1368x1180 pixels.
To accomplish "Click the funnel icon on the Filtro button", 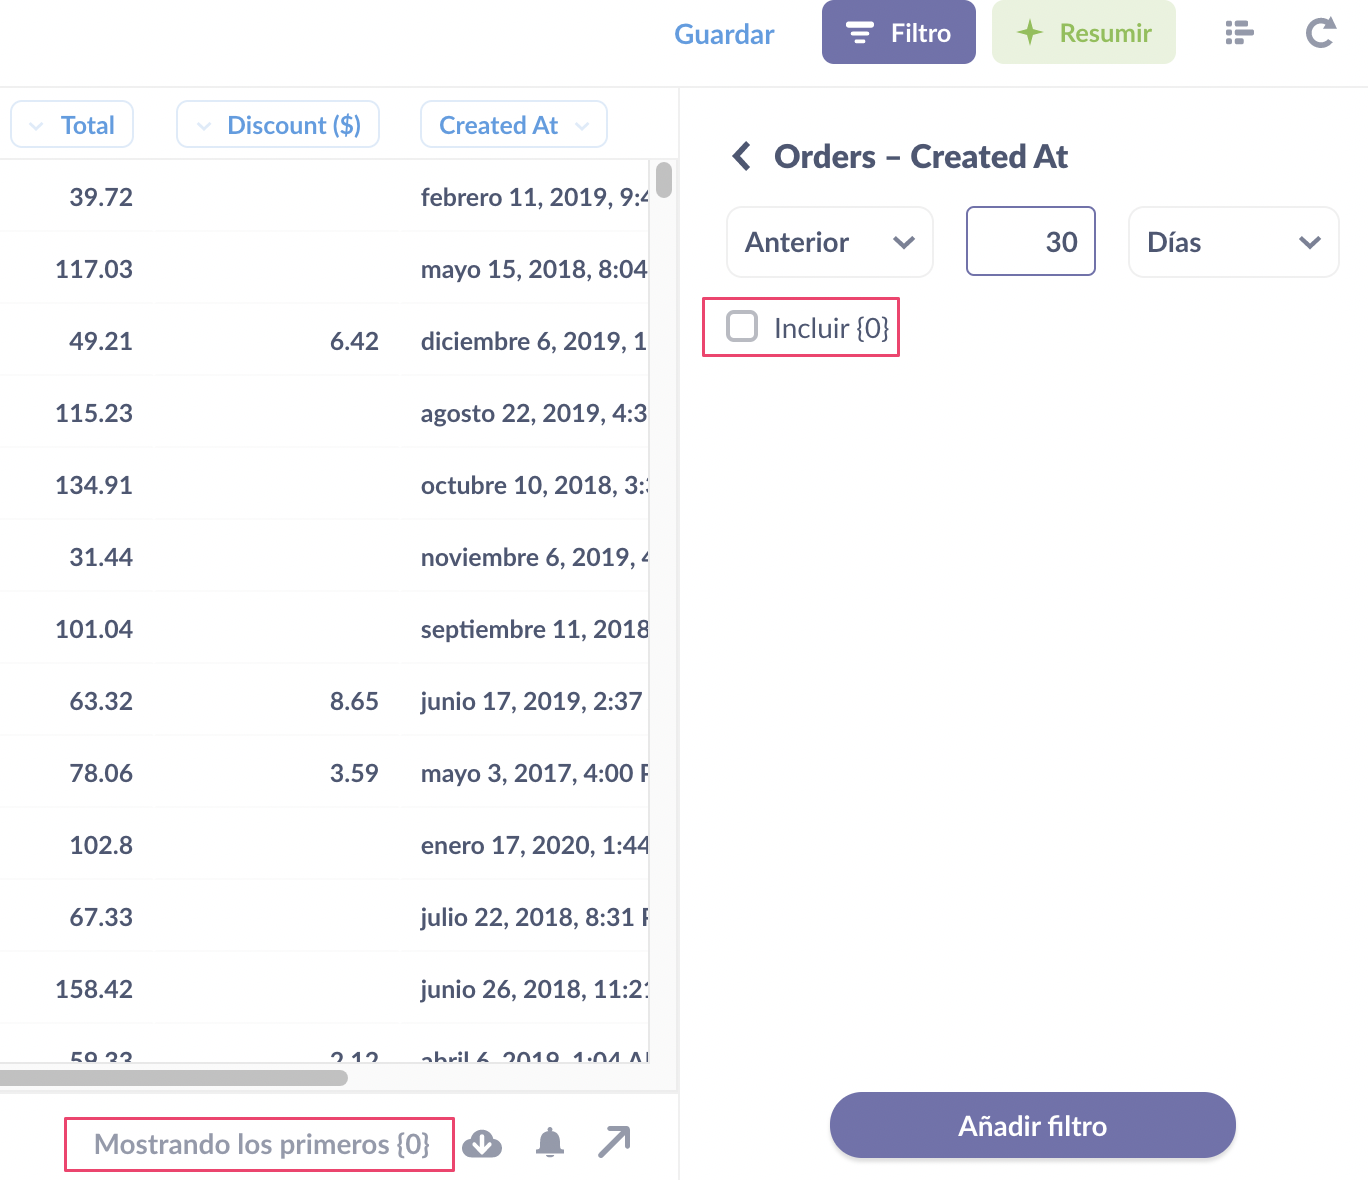I will 859,32.
